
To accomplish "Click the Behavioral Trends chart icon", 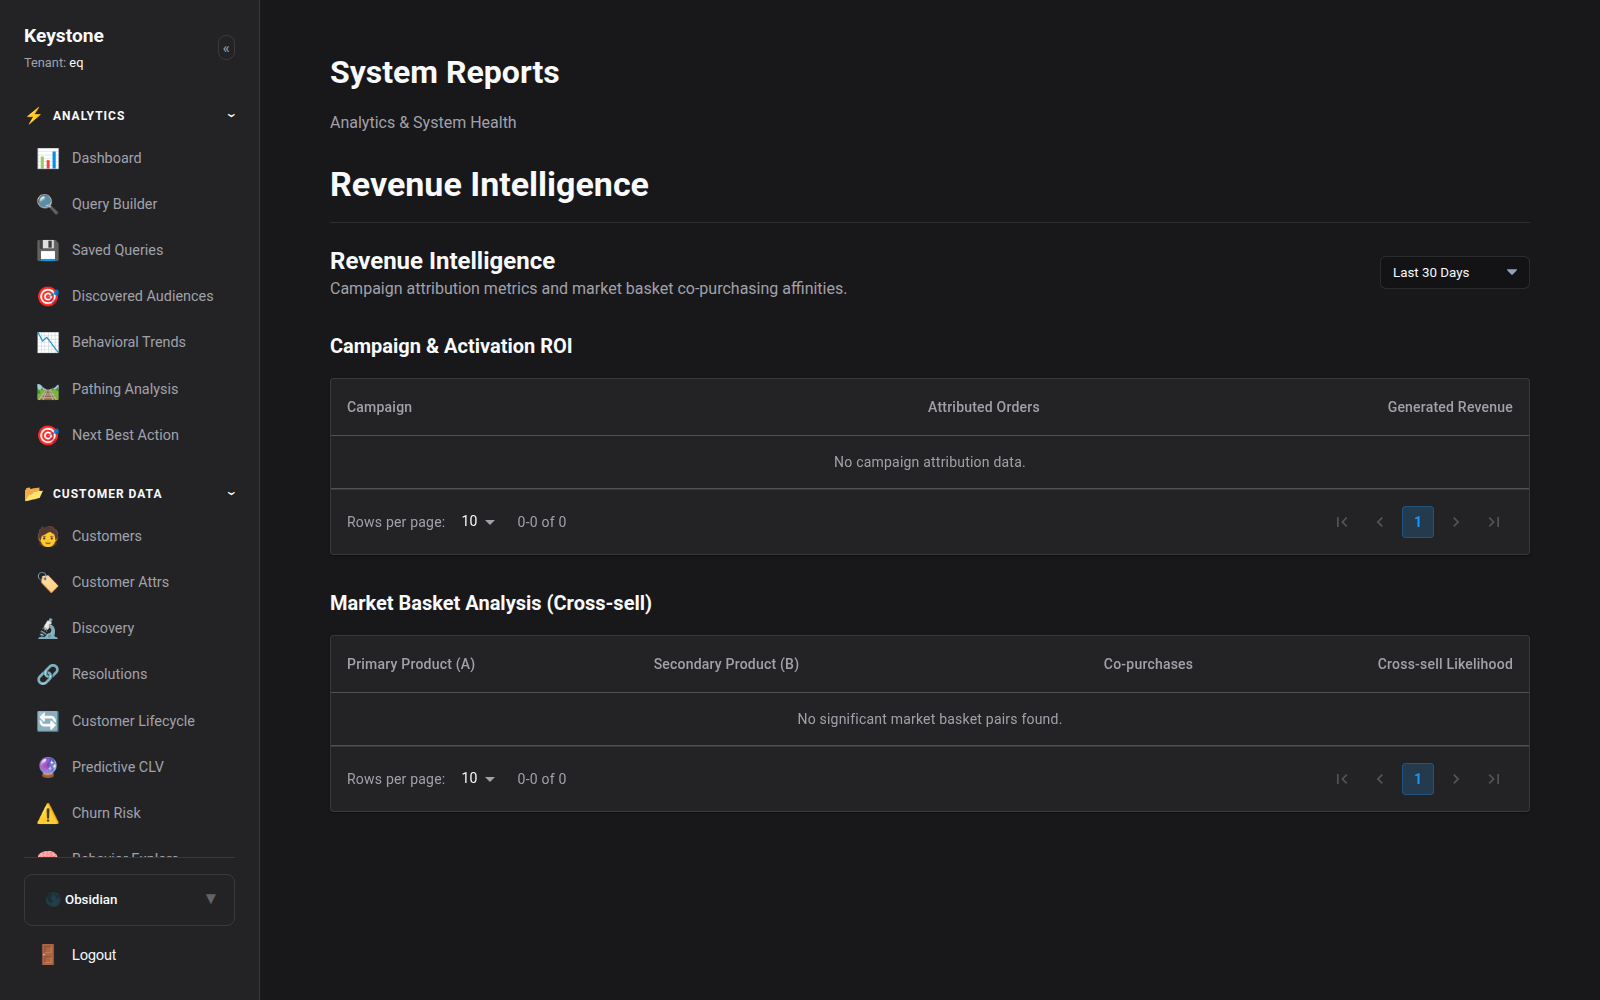I will click(x=48, y=342).
